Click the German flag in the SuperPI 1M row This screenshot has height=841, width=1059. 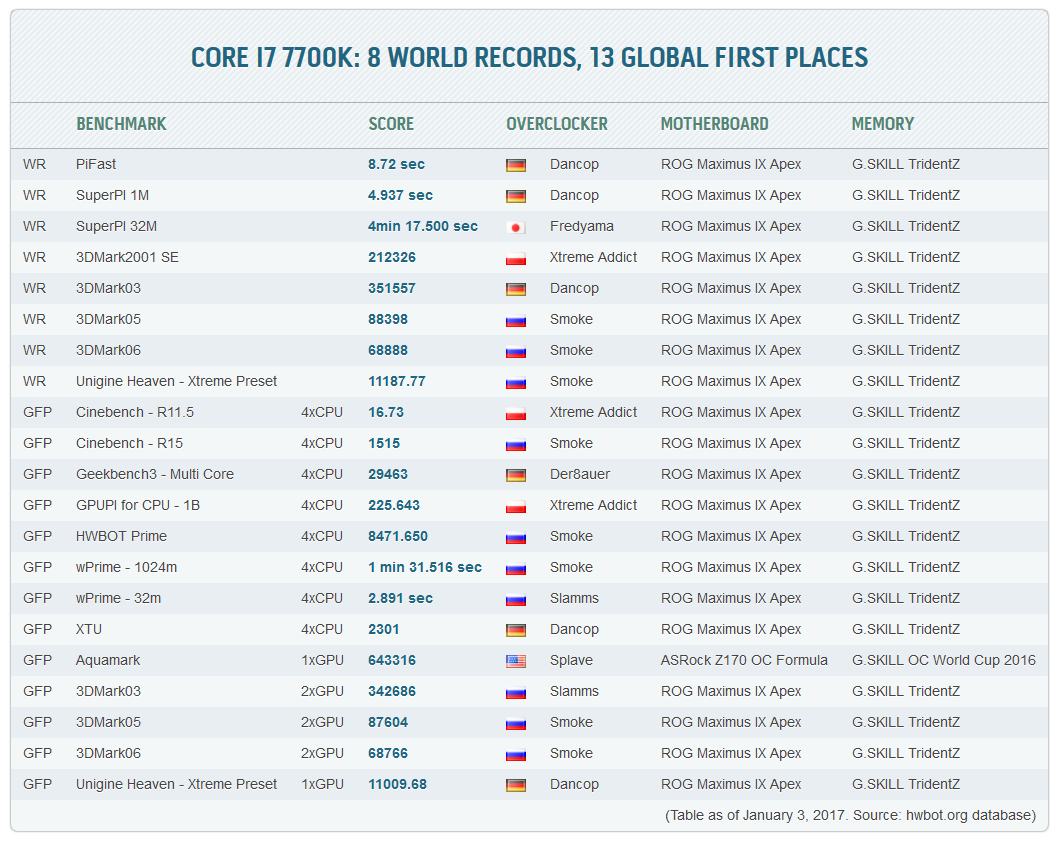pos(516,196)
